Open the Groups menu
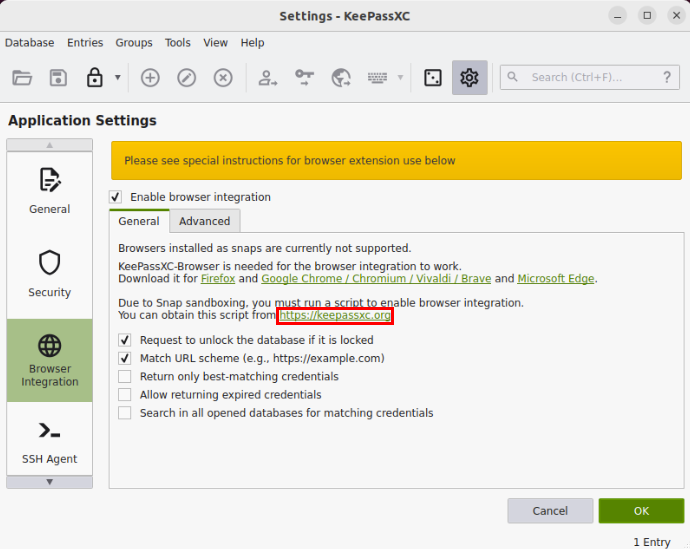This screenshot has height=549, width=690. [x=134, y=43]
